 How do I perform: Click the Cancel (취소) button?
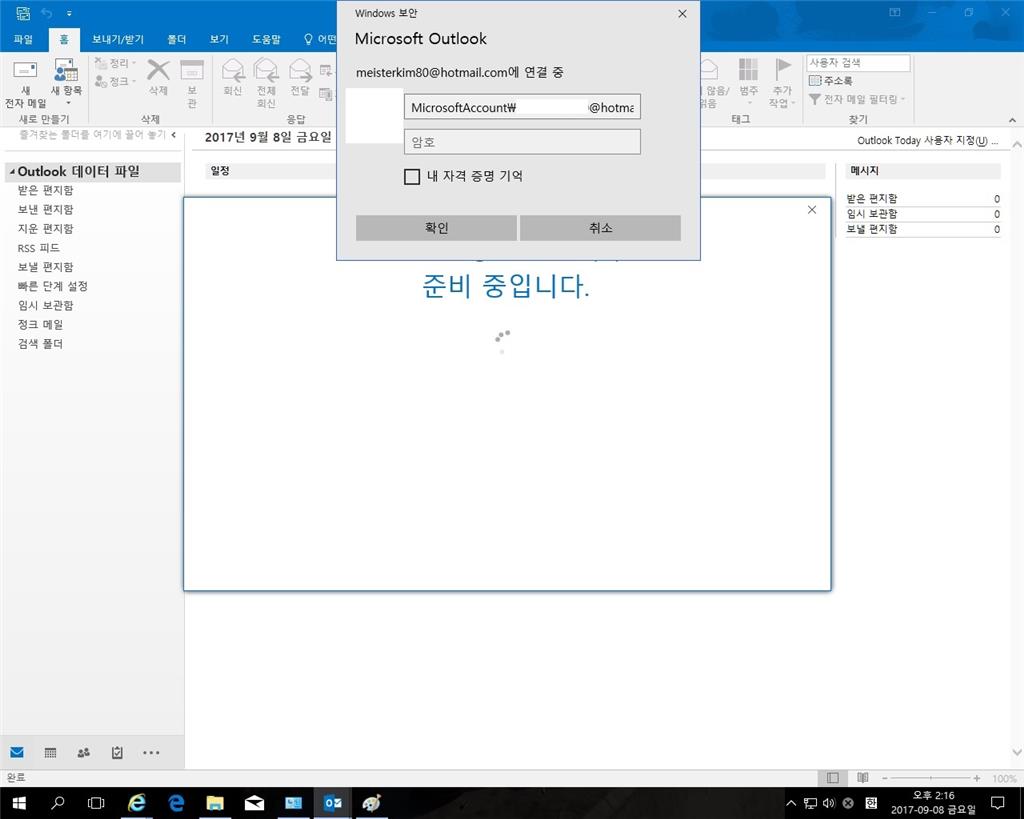pyautogui.click(x=600, y=228)
